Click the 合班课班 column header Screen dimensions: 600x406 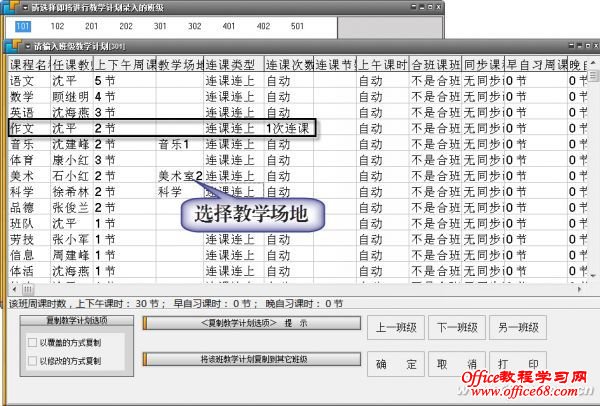coord(435,65)
